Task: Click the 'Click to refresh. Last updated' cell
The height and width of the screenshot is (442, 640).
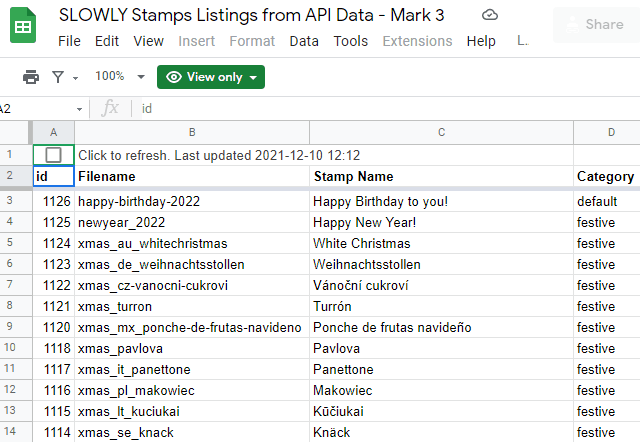Action: pyautogui.click(x=324, y=155)
